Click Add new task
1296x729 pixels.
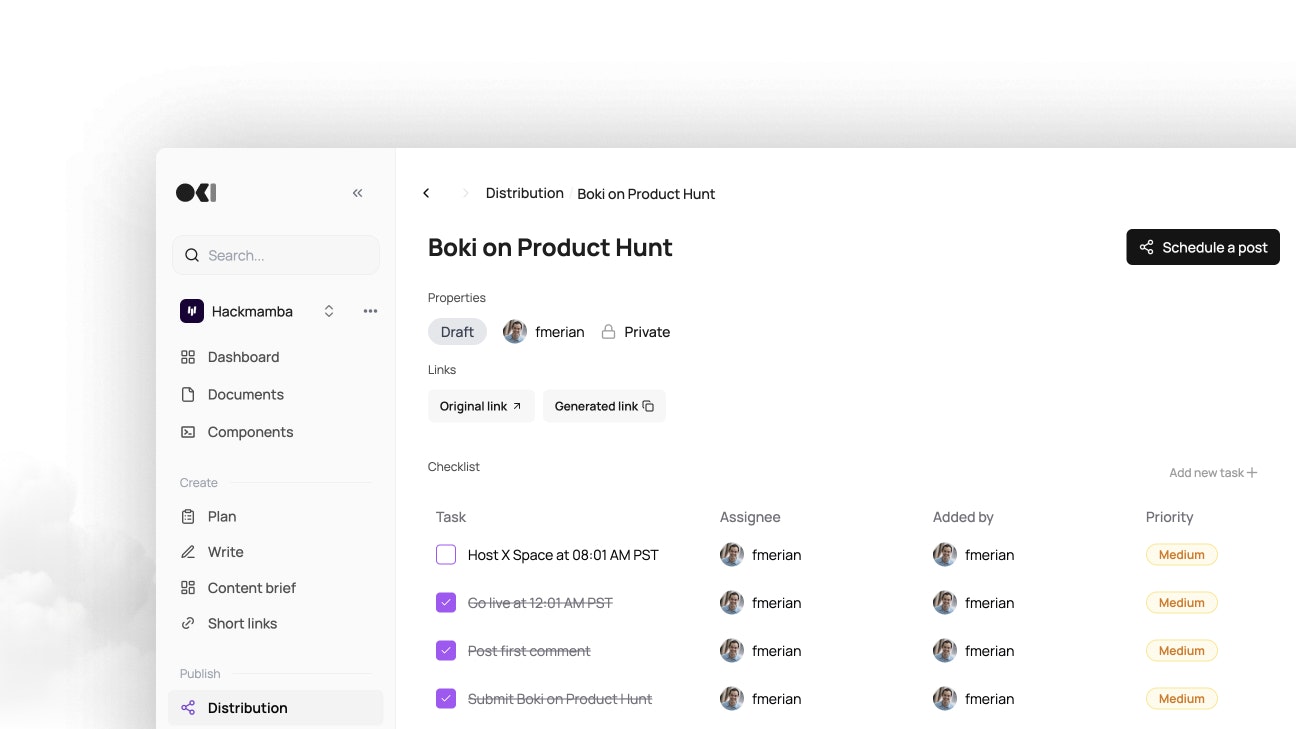tap(1213, 473)
